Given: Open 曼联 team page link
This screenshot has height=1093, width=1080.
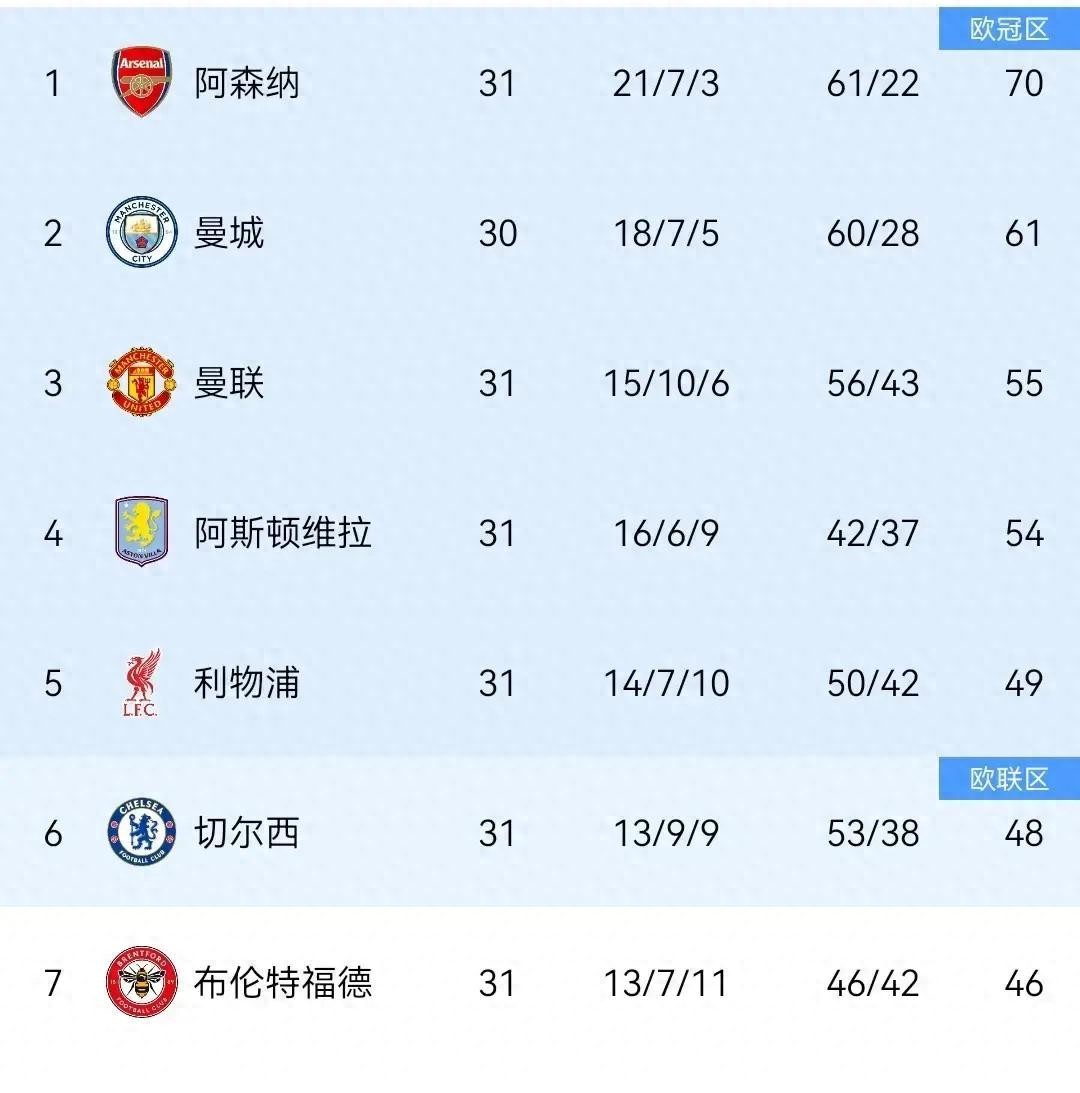Looking at the screenshot, I should 229,383.
